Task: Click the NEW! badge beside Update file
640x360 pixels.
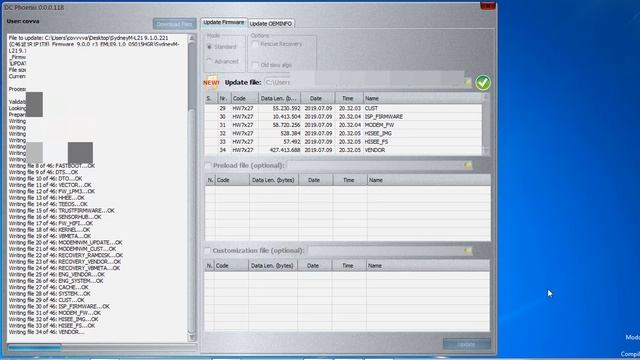Action: 211,82
